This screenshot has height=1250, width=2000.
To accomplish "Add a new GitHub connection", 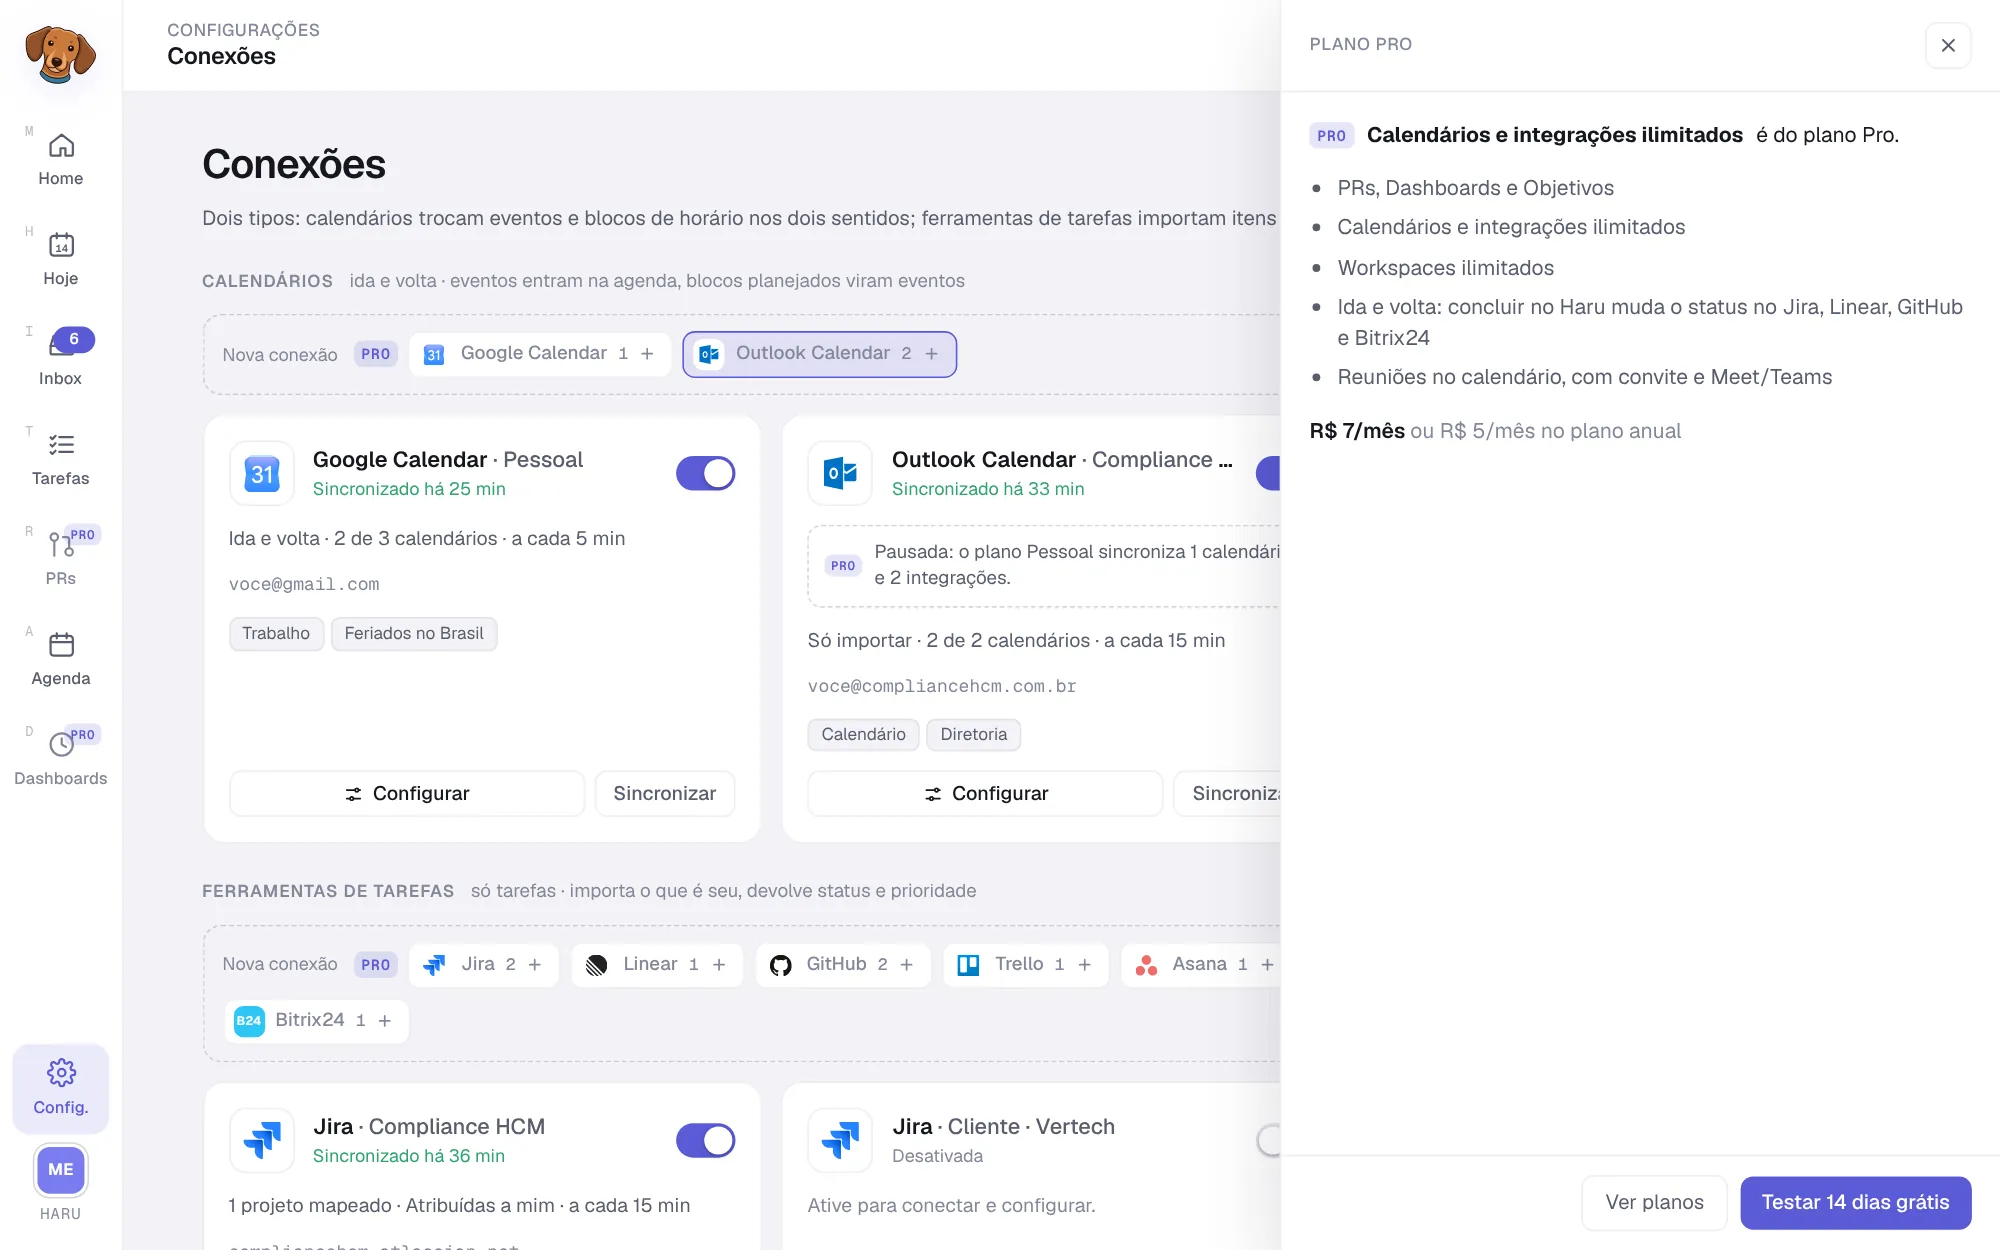I will 843,964.
